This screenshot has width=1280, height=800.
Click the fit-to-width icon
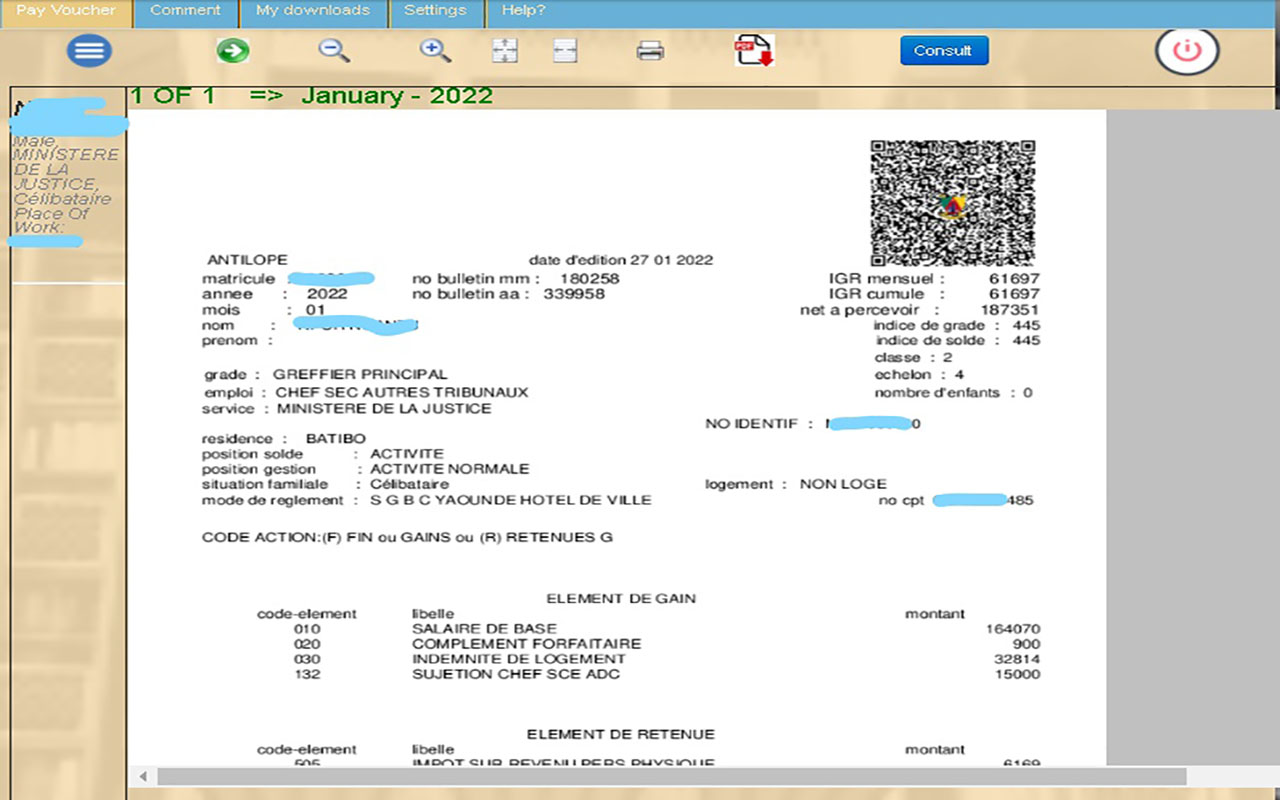[x=565, y=51]
